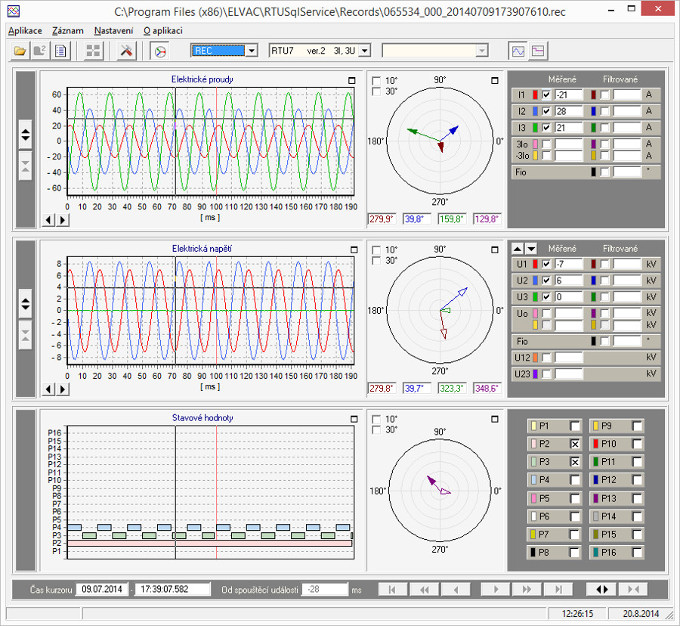Click the vertical scale arrows of the voltages chart

pos(26,304)
